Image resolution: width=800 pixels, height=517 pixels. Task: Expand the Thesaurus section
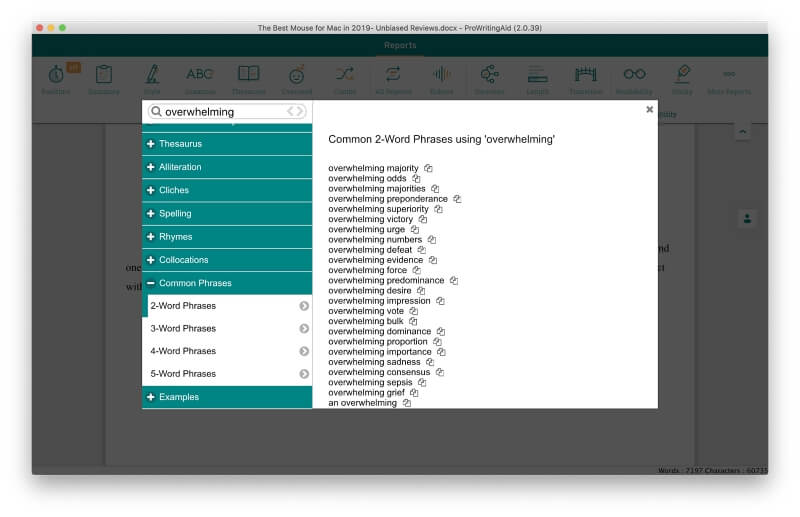[x=226, y=144]
